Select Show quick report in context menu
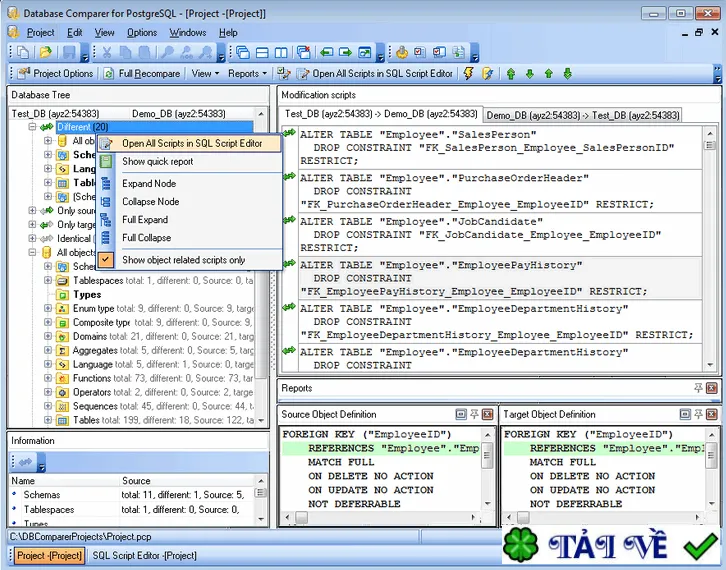The width and height of the screenshot is (726, 570). (x=157, y=162)
